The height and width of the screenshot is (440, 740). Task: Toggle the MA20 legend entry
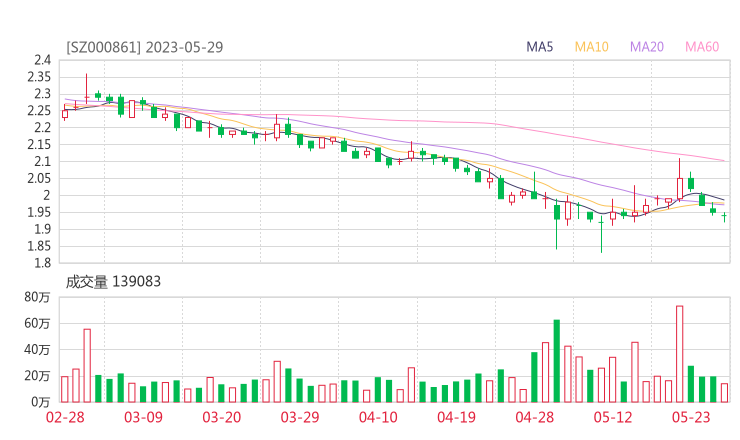point(647,47)
